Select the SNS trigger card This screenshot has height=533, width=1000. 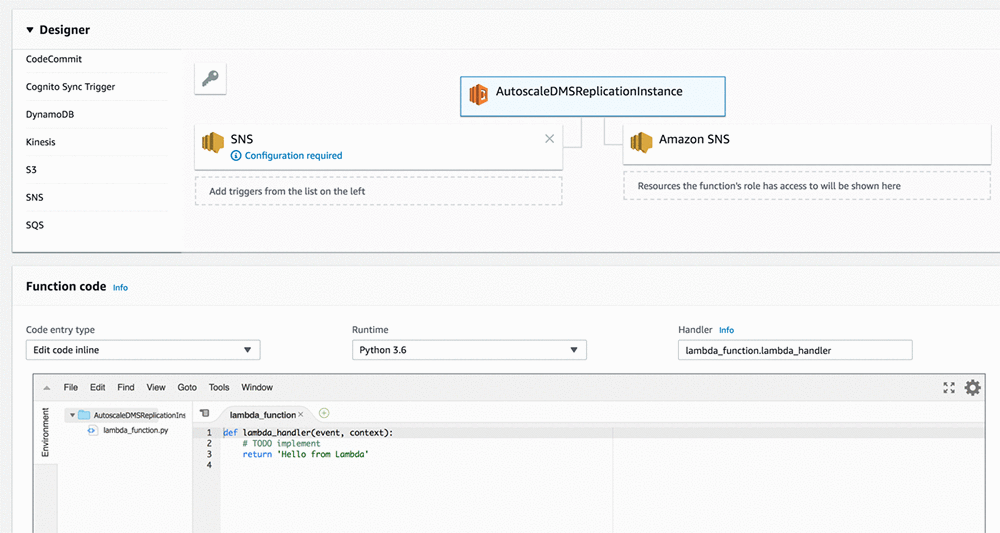point(378,147)
